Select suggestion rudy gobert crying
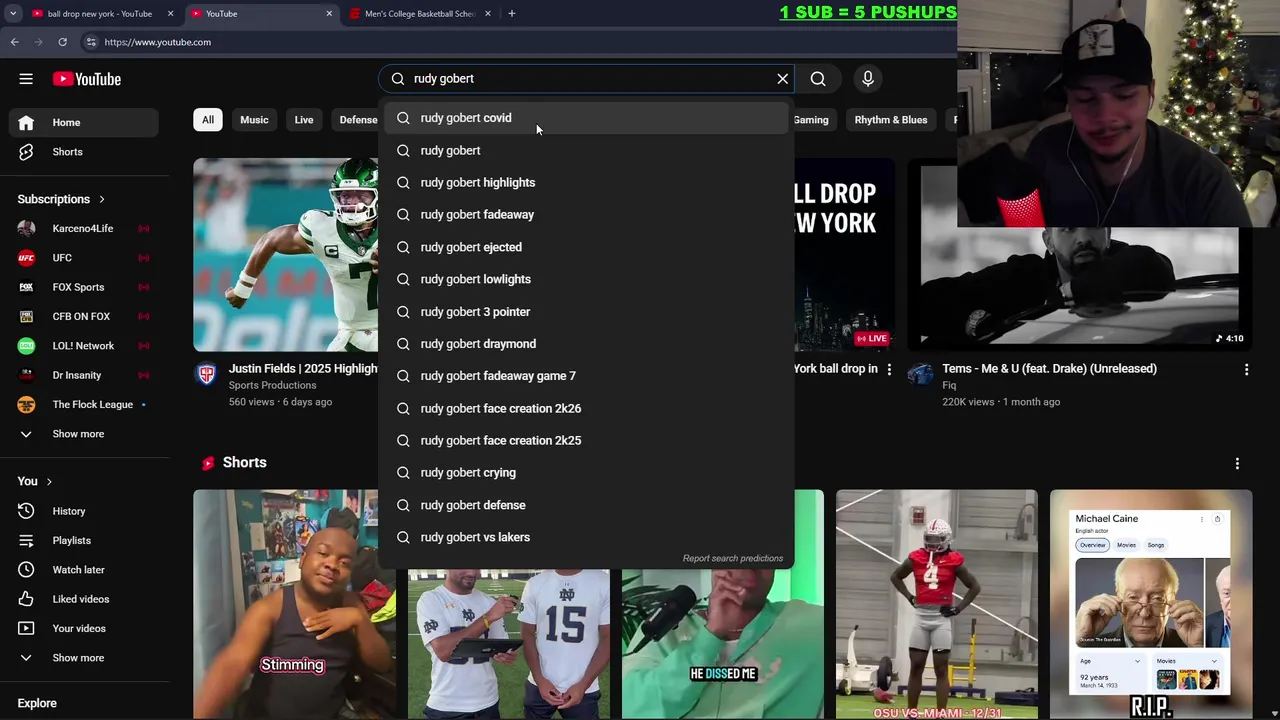The image size is (1280, 720). click(x=586, y=473)
